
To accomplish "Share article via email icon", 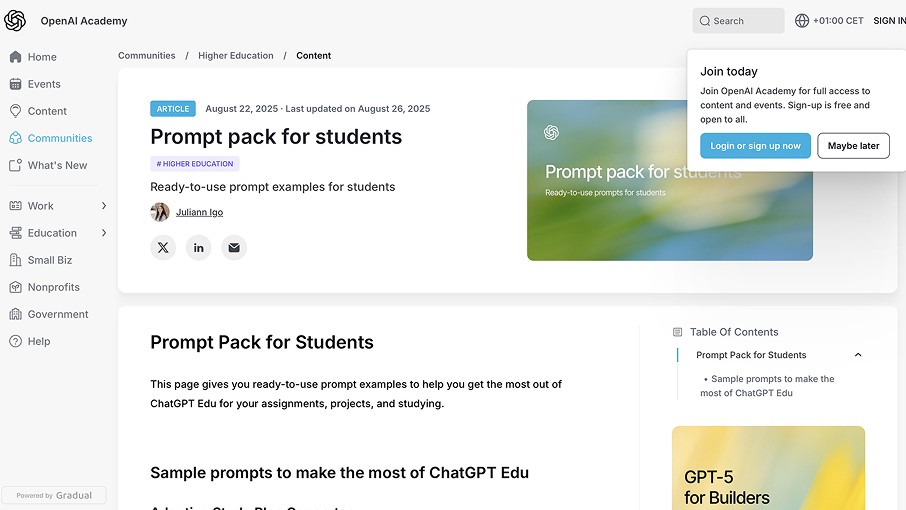I will (x=234, y=247).
